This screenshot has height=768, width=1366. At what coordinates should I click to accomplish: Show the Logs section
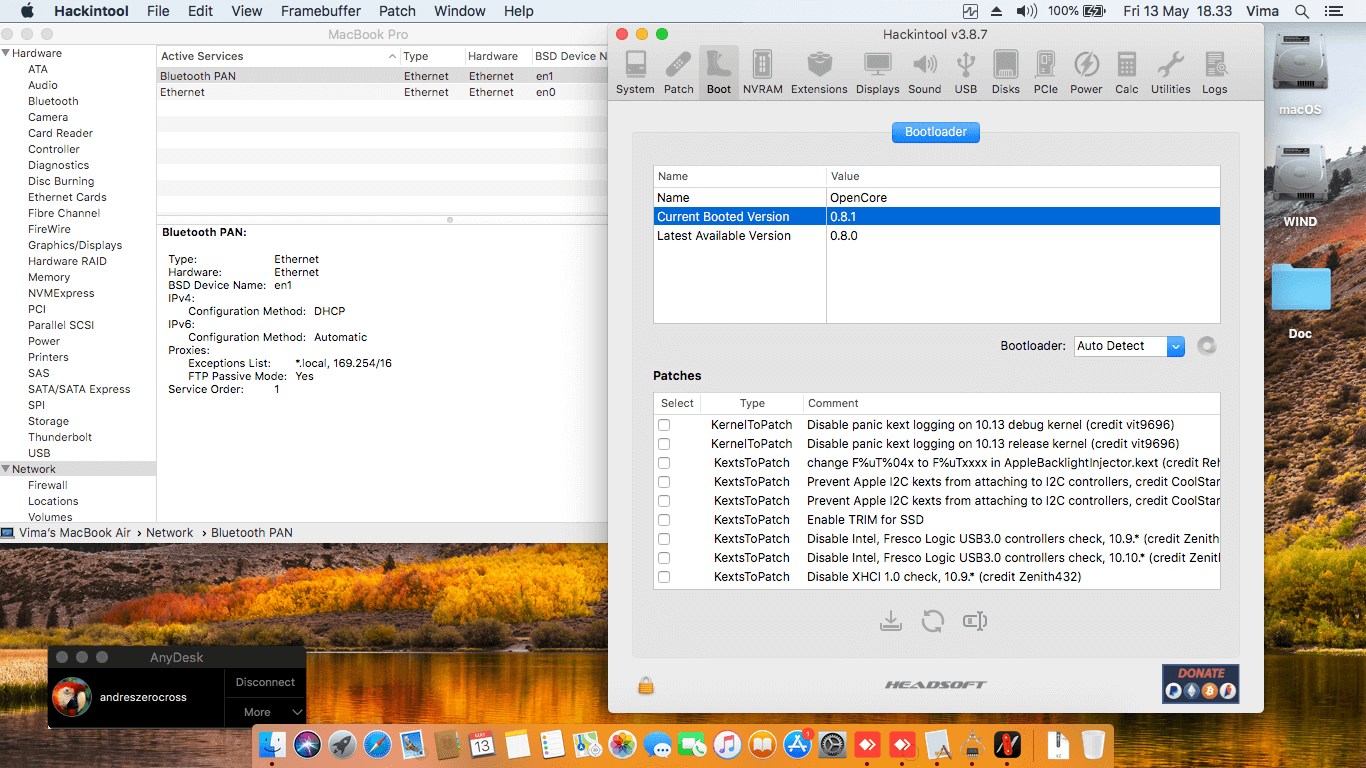pos(1215,72)
